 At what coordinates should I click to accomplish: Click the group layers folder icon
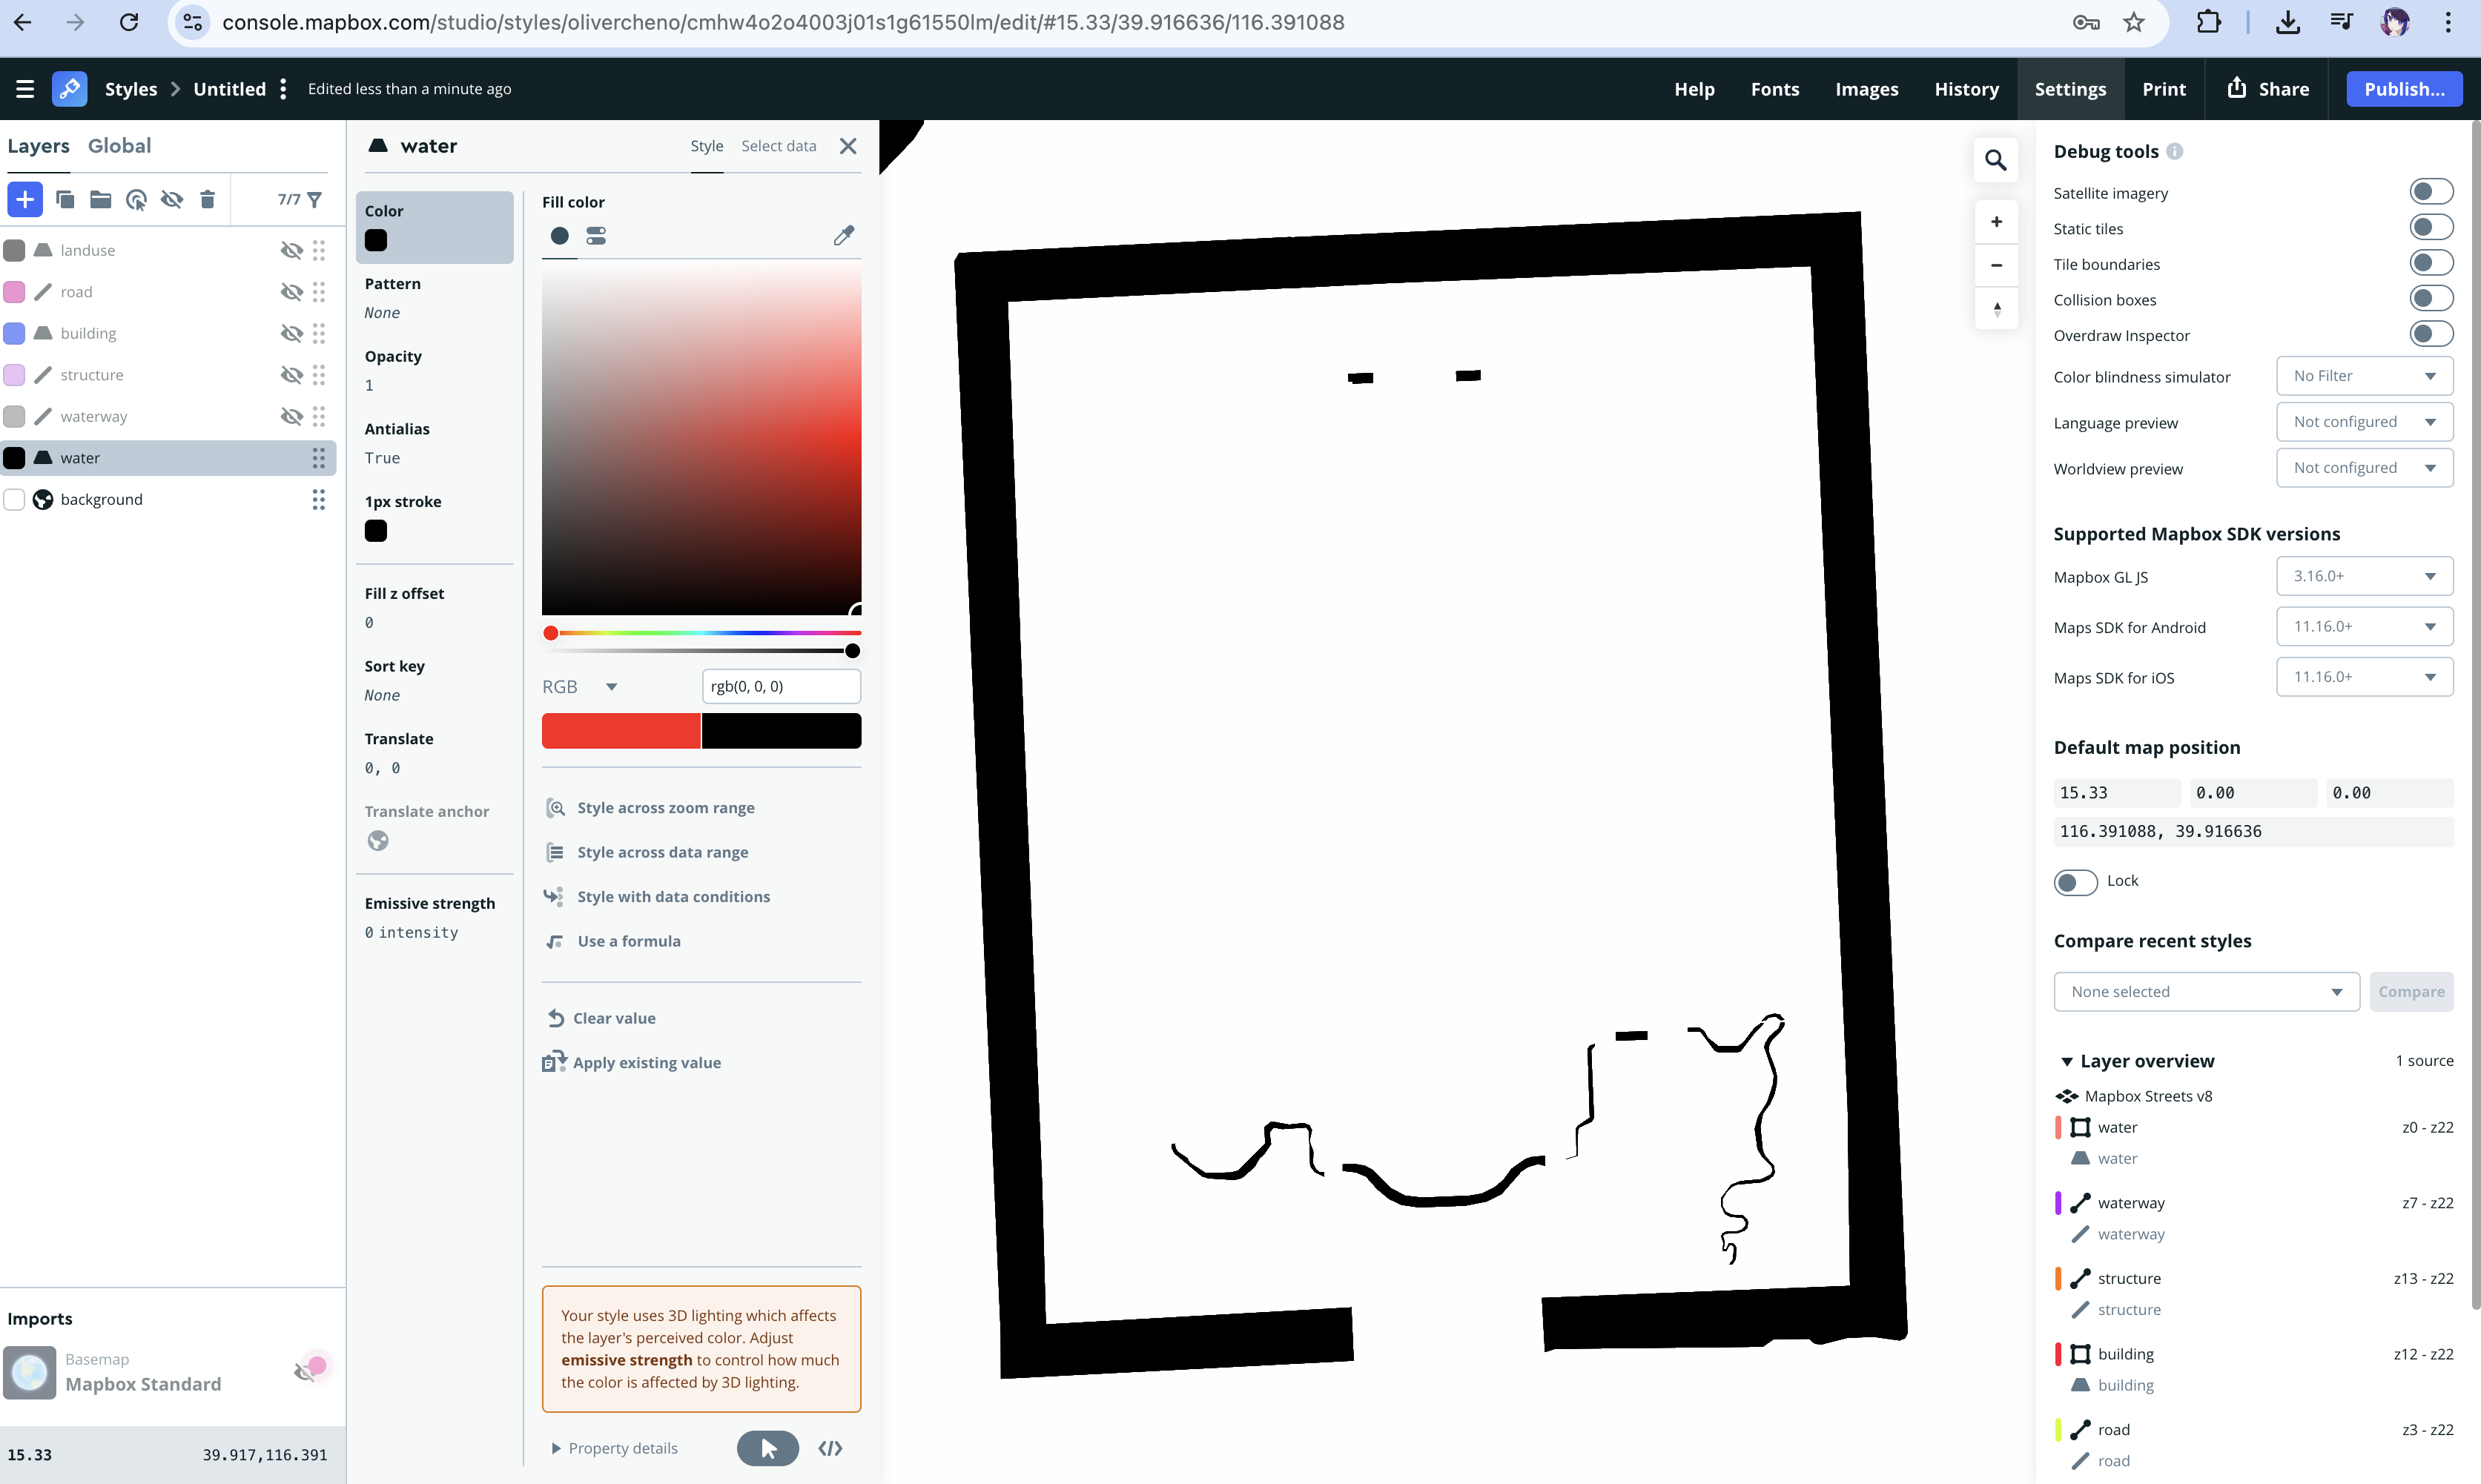100,200
